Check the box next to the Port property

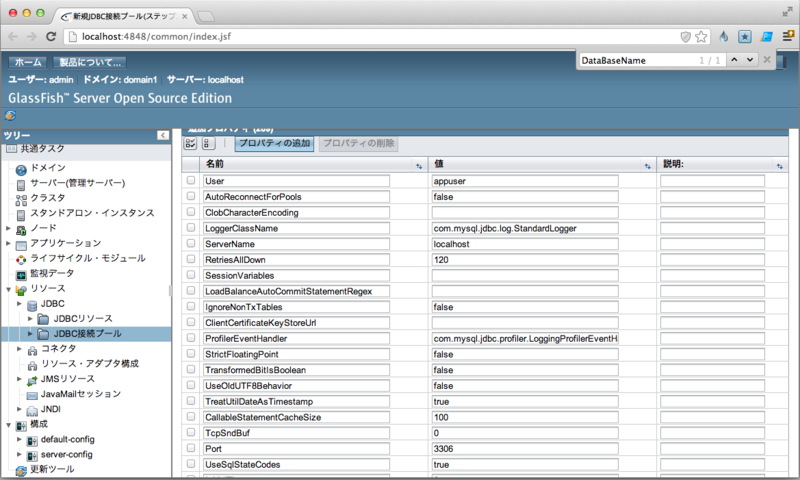tap(191, 449)
